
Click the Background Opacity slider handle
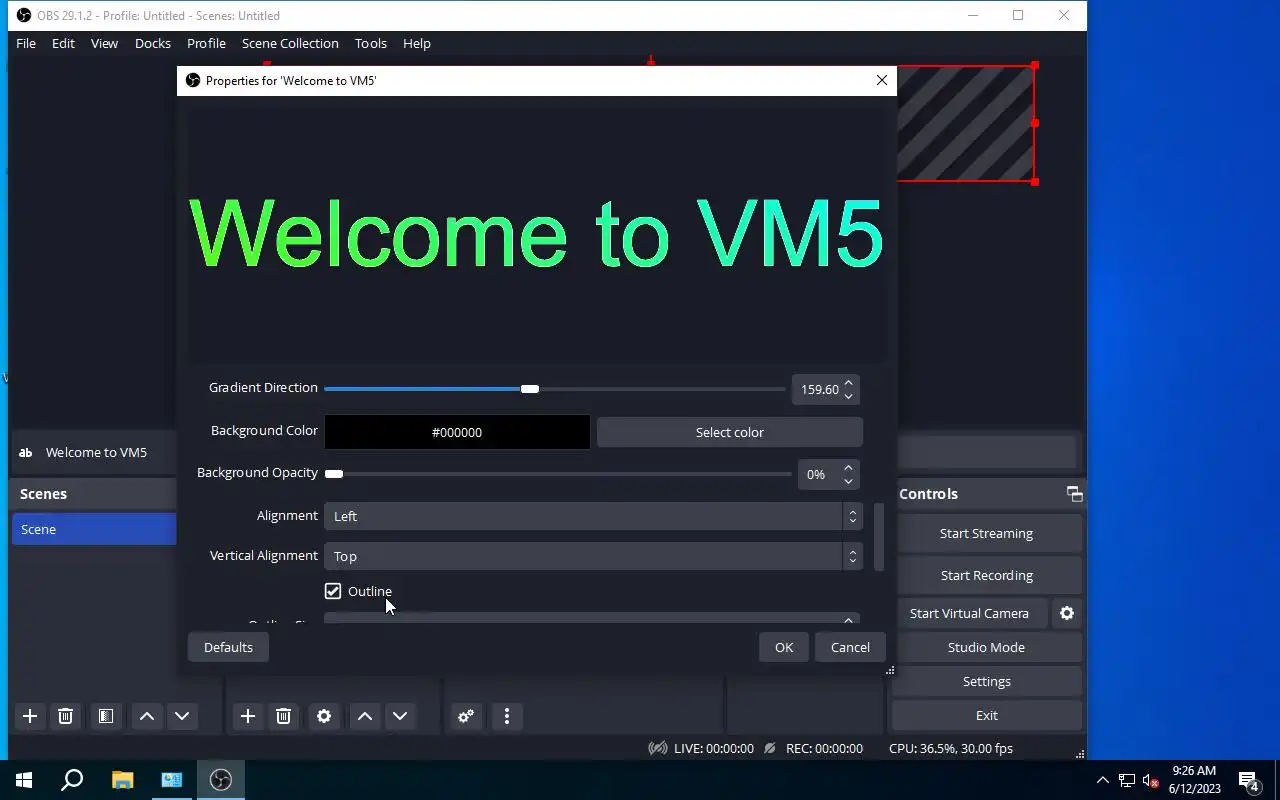(334, 474)
